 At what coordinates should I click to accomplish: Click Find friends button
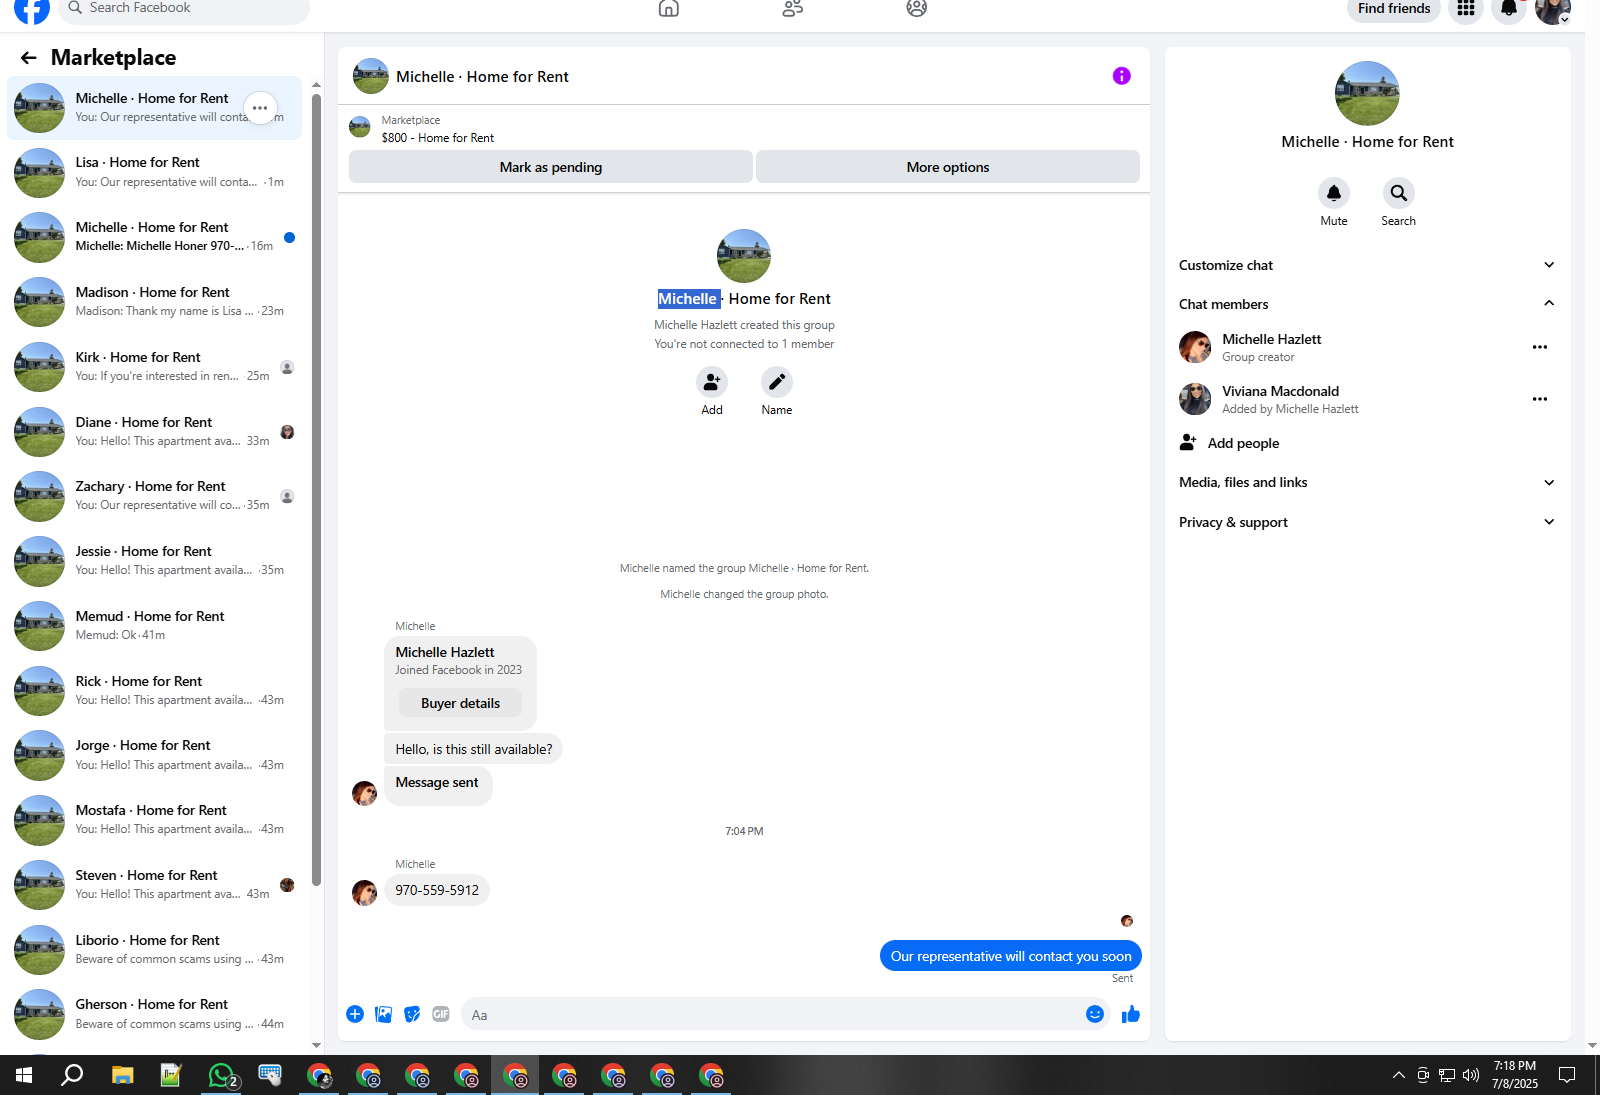click(x=1394, y=9)
